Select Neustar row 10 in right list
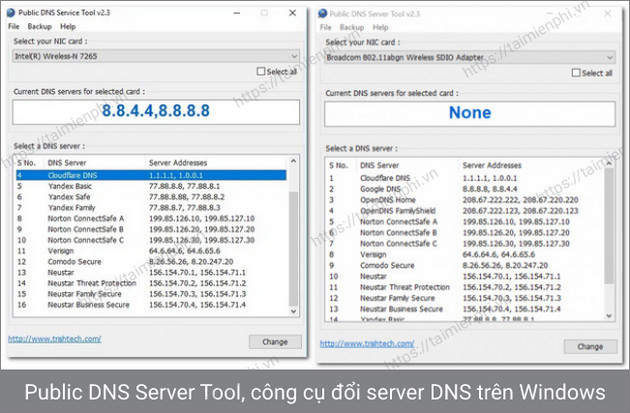 tap(465, 276)
